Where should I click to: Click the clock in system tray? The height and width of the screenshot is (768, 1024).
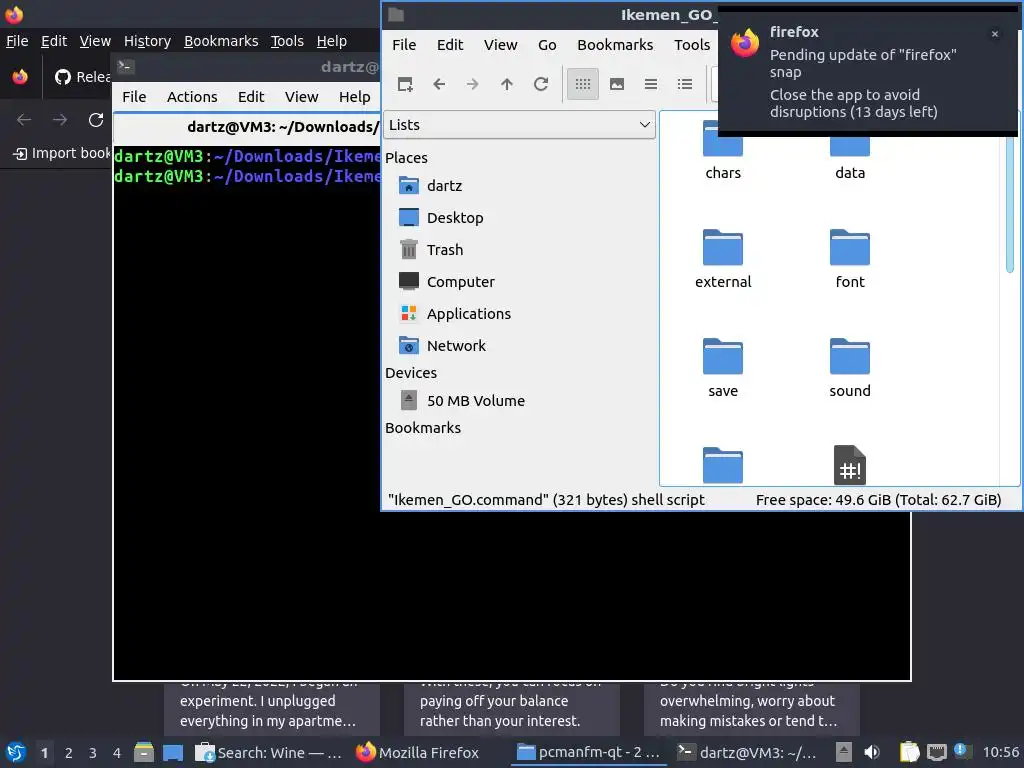[1000, 752]
